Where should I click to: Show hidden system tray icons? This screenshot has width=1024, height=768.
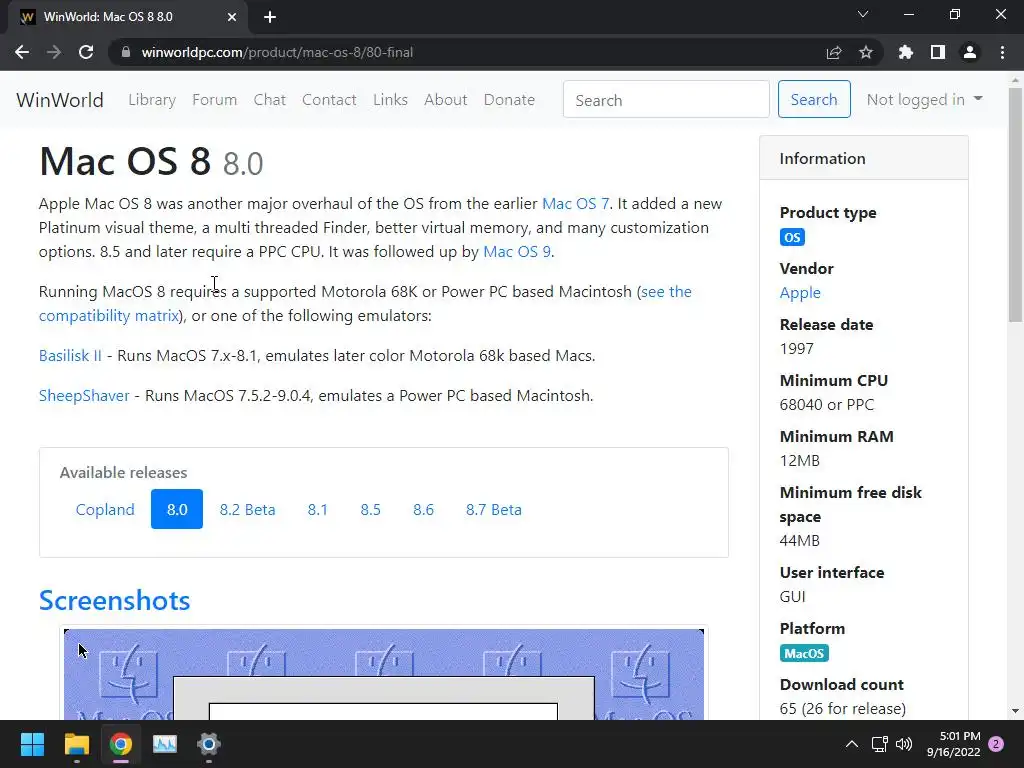coord(852,744)
